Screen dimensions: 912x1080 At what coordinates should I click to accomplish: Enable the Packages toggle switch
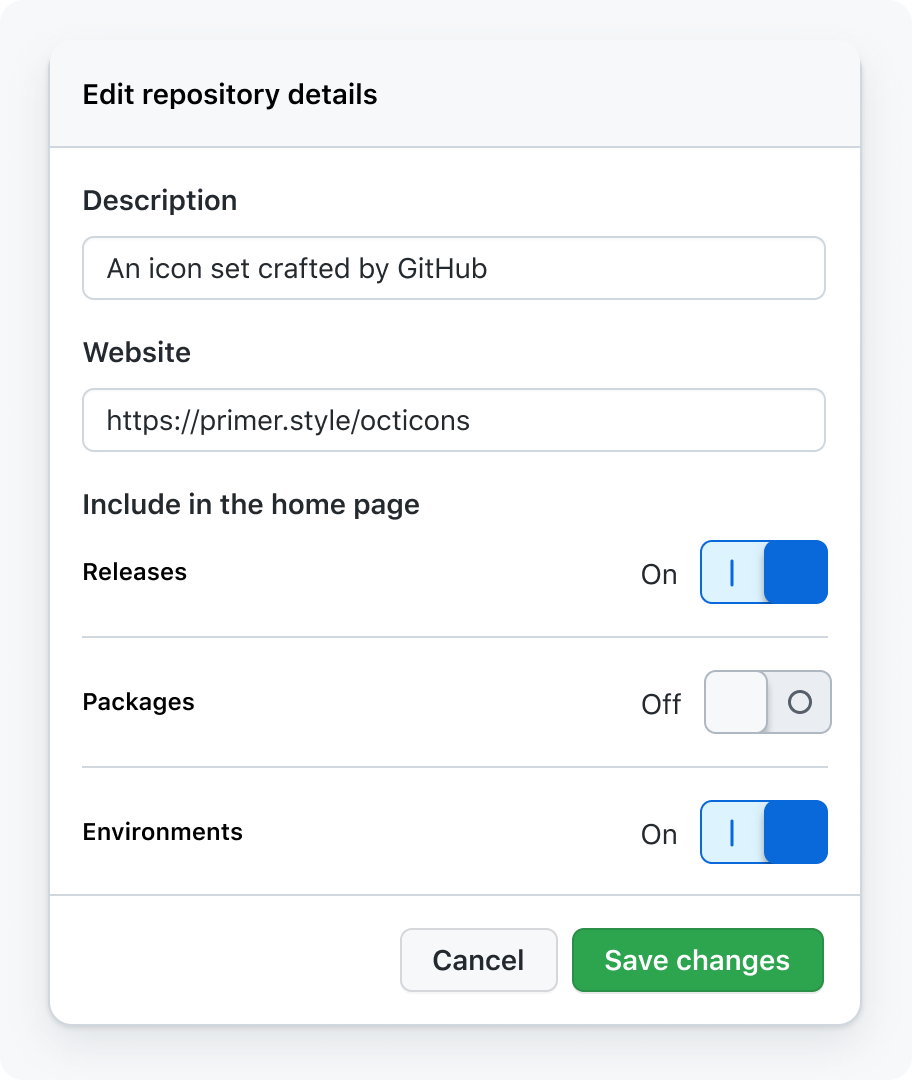tap(767, 702)
